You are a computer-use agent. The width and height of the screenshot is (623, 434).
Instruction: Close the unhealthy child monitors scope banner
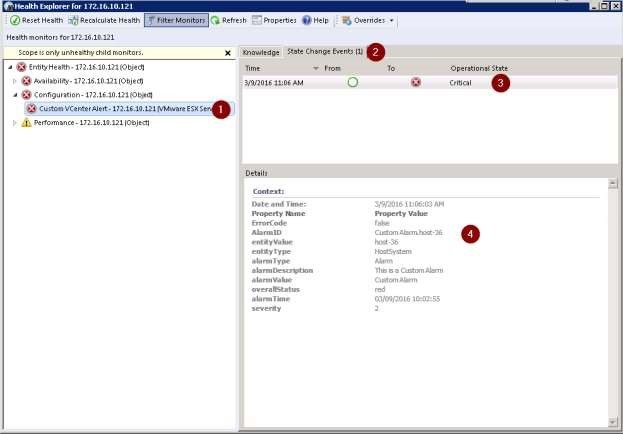pos(228,52)
